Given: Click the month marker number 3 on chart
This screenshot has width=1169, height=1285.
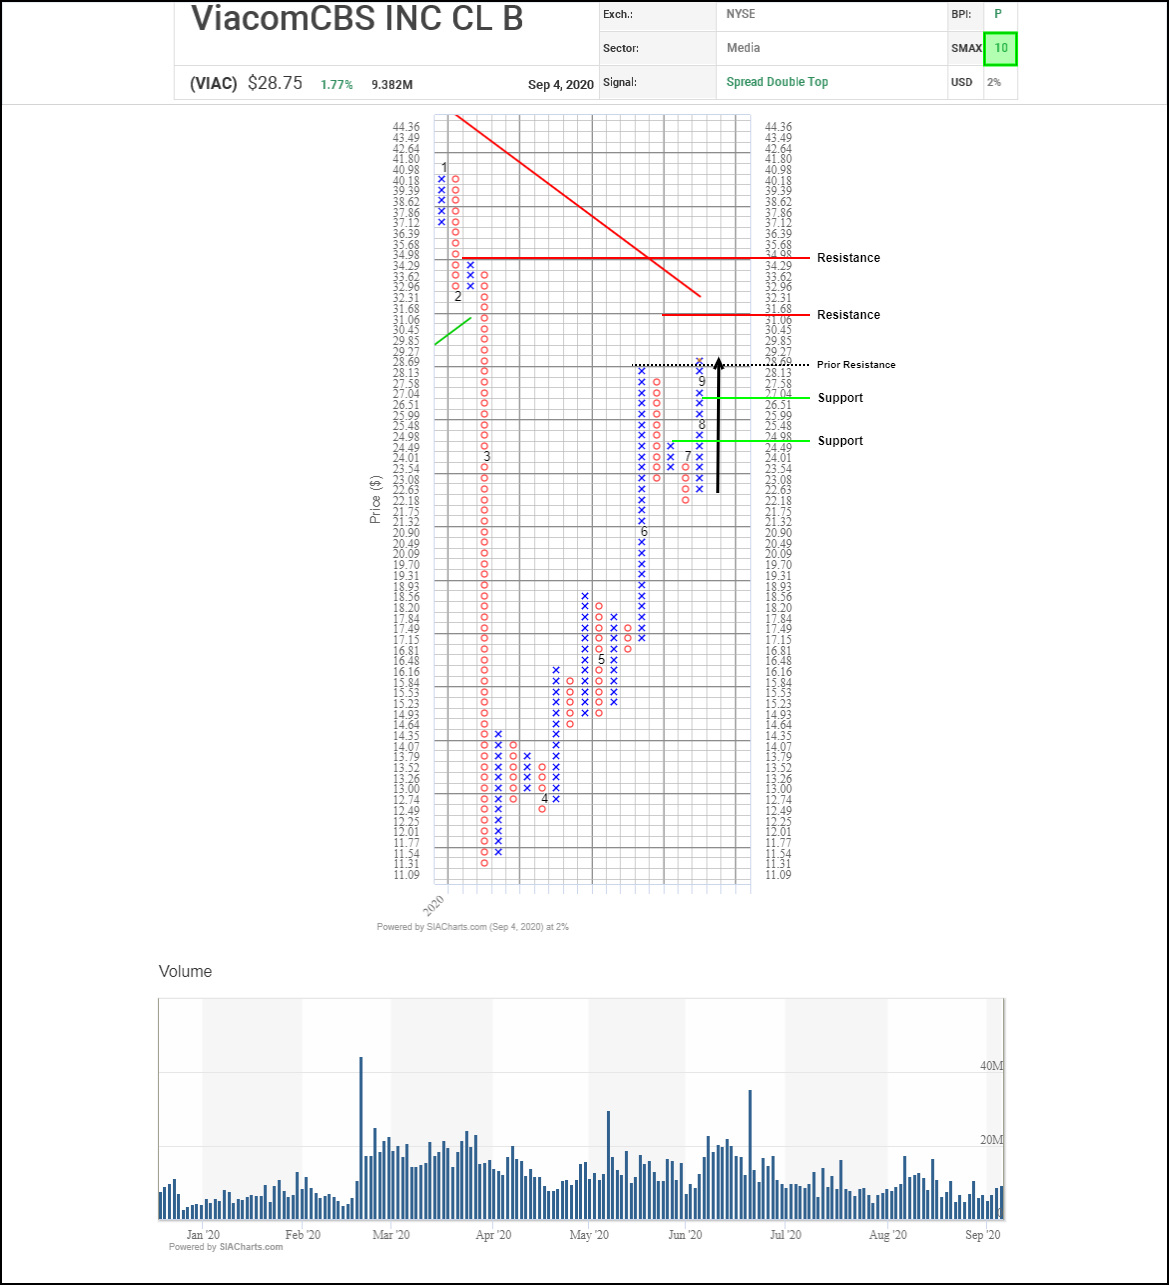Looking at the screenshot, I should tap(487, 457).
